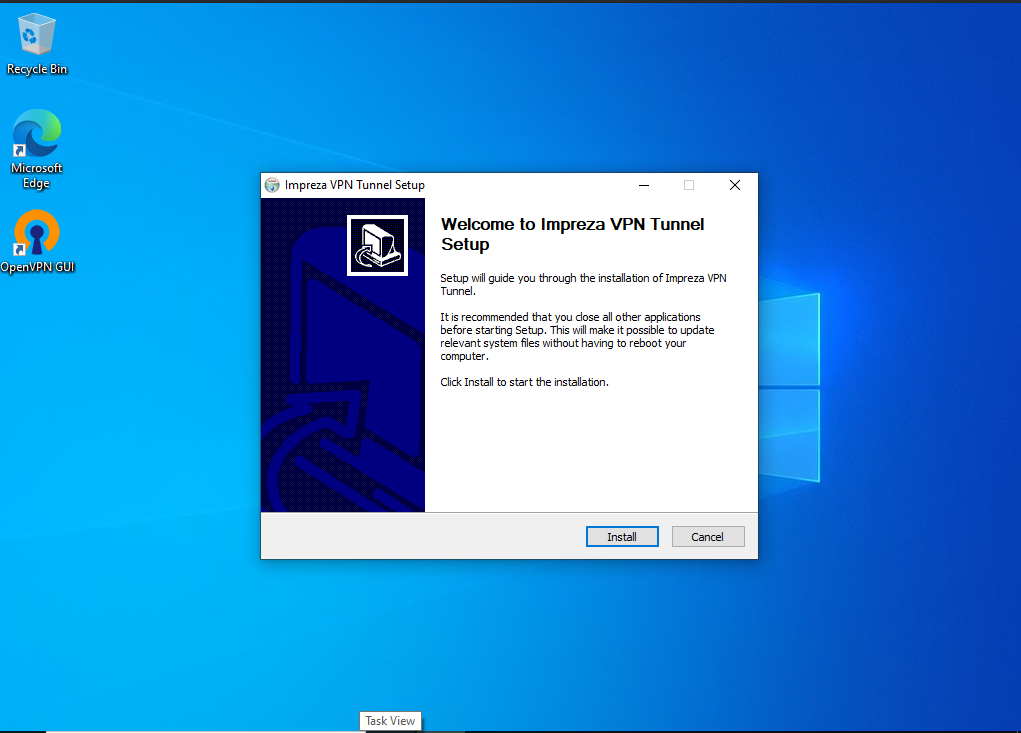Image resolution: width=1021 pixels, height=733 pixels.
Task: Click the Windows logo on the desktop wallpaper
Action: click(x=789, y=387)
